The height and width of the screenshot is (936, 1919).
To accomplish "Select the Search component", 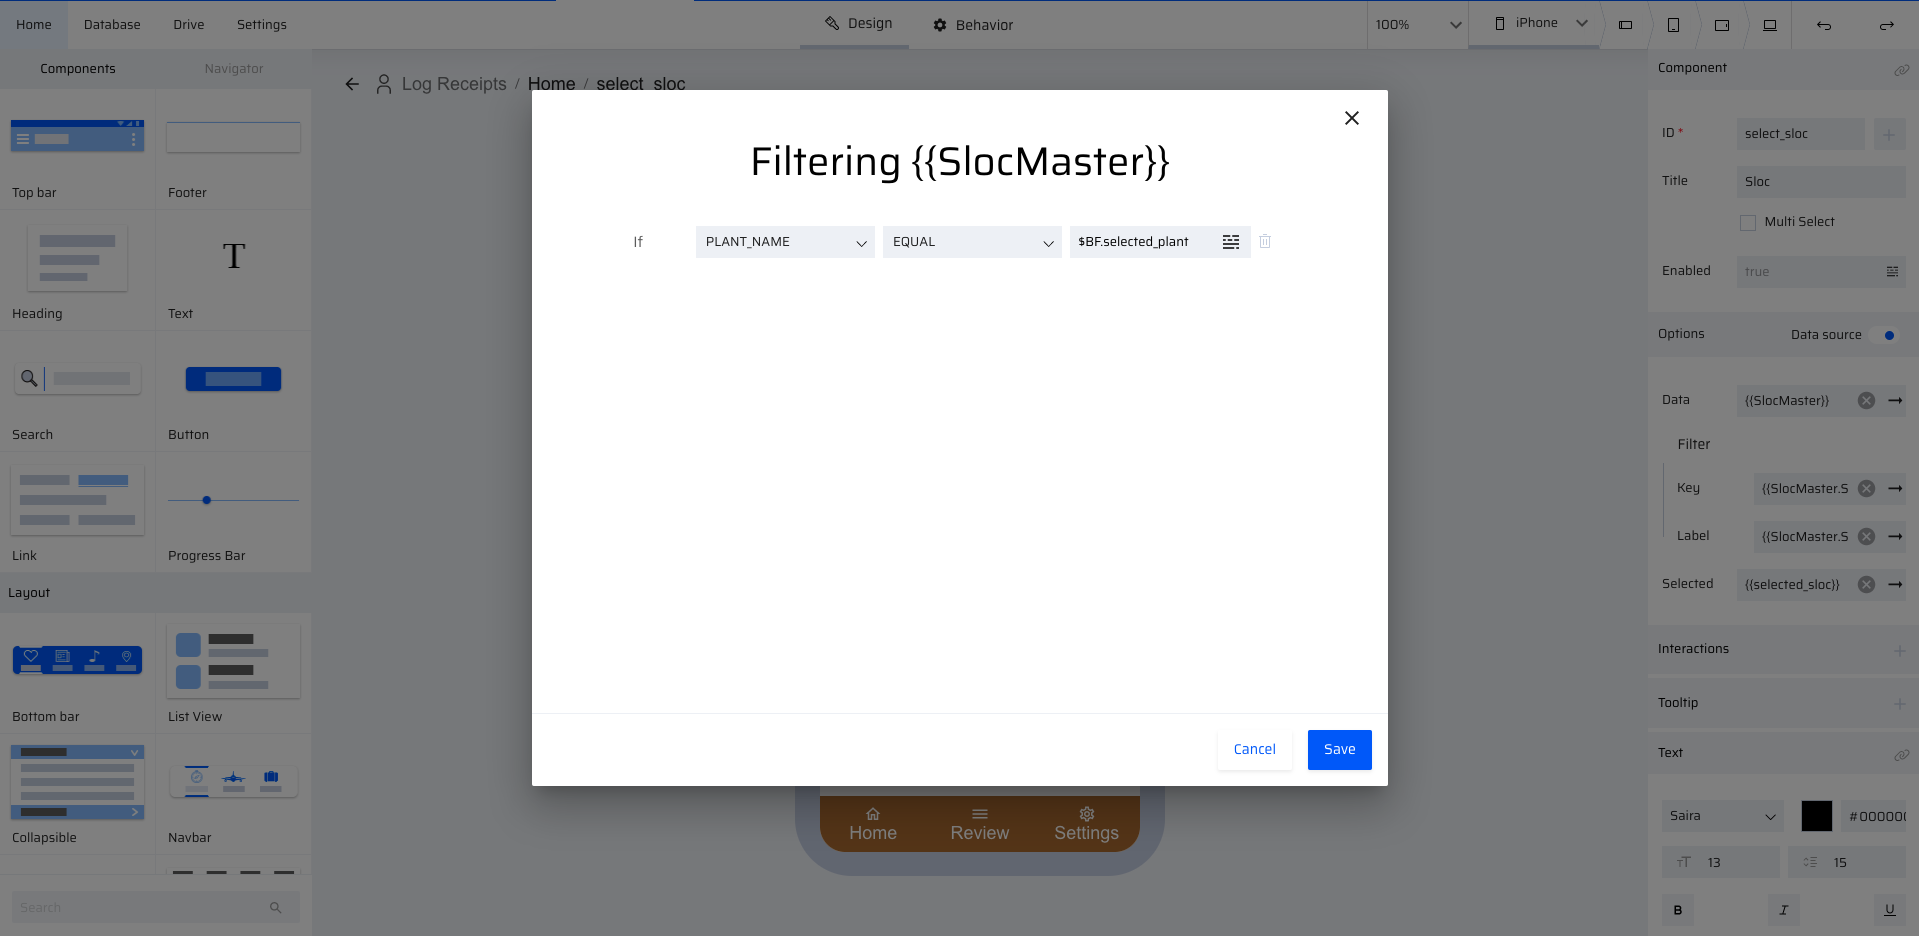I will [x=78, y=392].
